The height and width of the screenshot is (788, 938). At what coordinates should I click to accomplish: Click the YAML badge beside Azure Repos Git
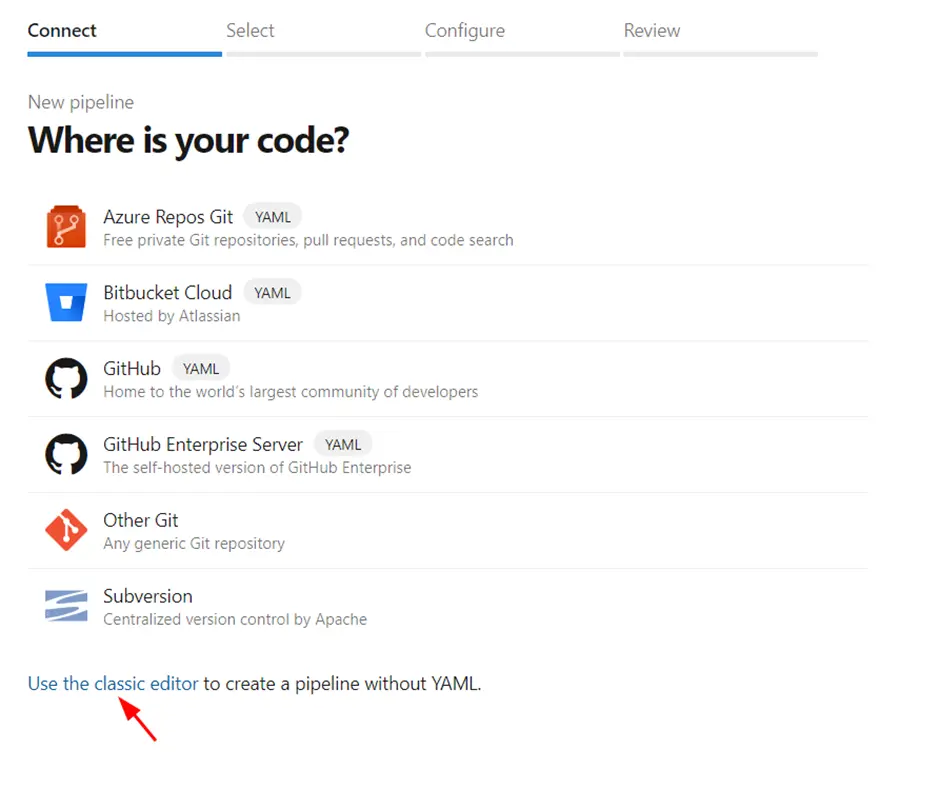pos(273,217)
